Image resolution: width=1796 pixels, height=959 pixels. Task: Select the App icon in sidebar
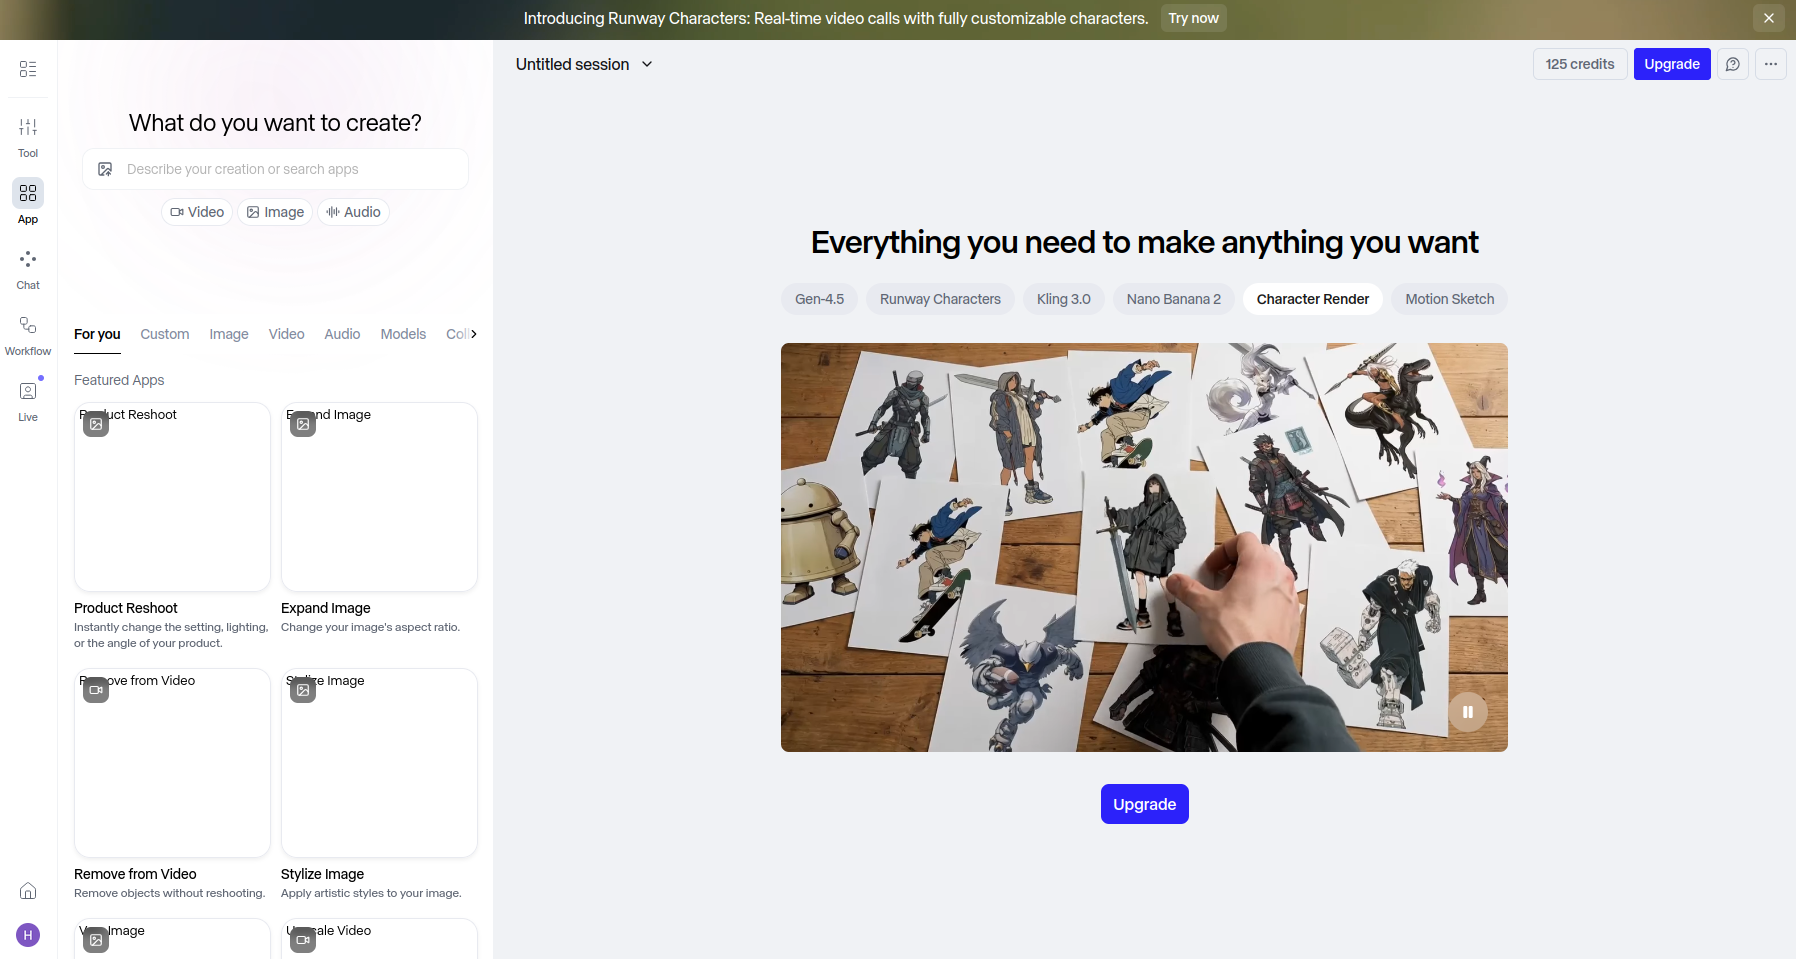tap(28, 201)
